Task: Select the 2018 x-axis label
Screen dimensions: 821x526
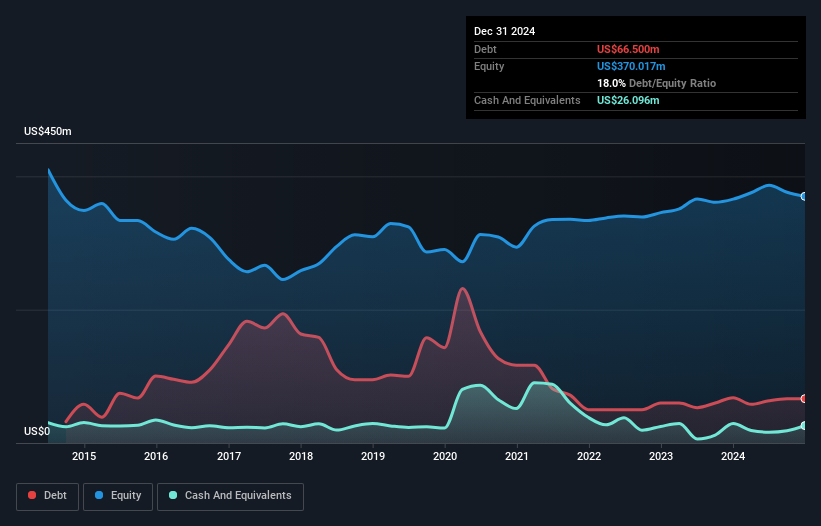Action: [x=301, y=456]
